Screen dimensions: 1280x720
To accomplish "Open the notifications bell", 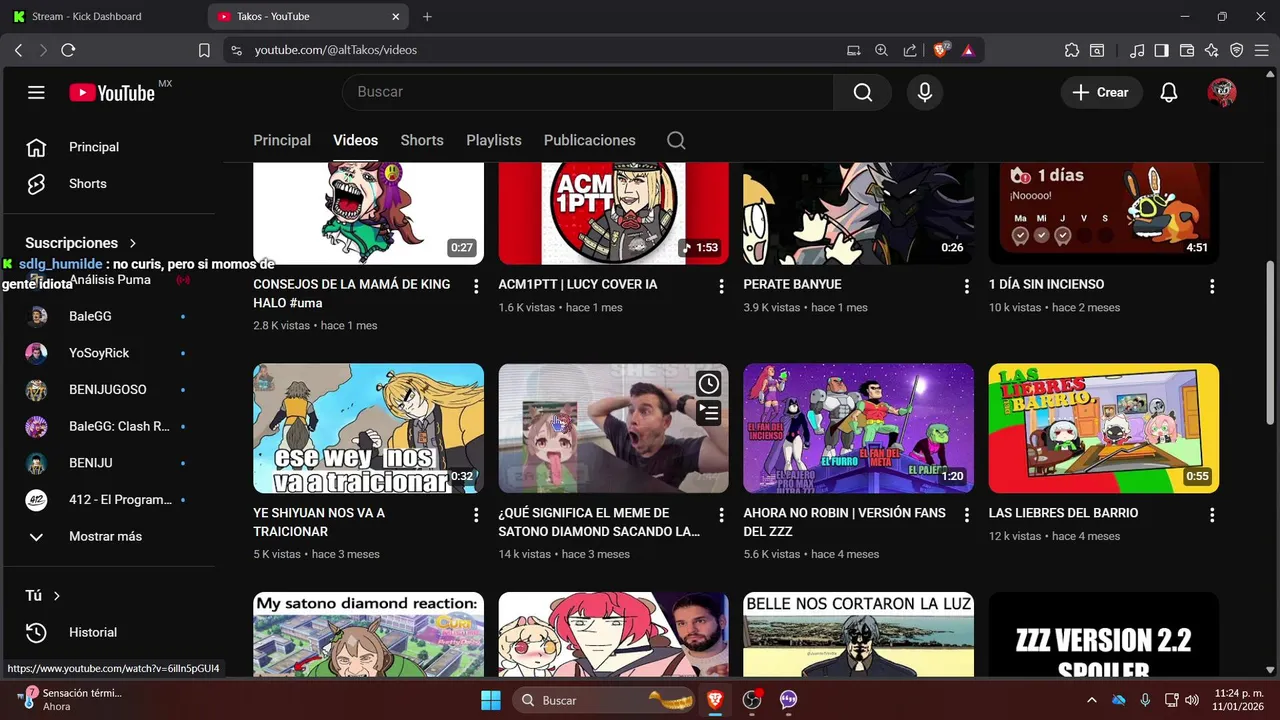I will click(1168, 92).
